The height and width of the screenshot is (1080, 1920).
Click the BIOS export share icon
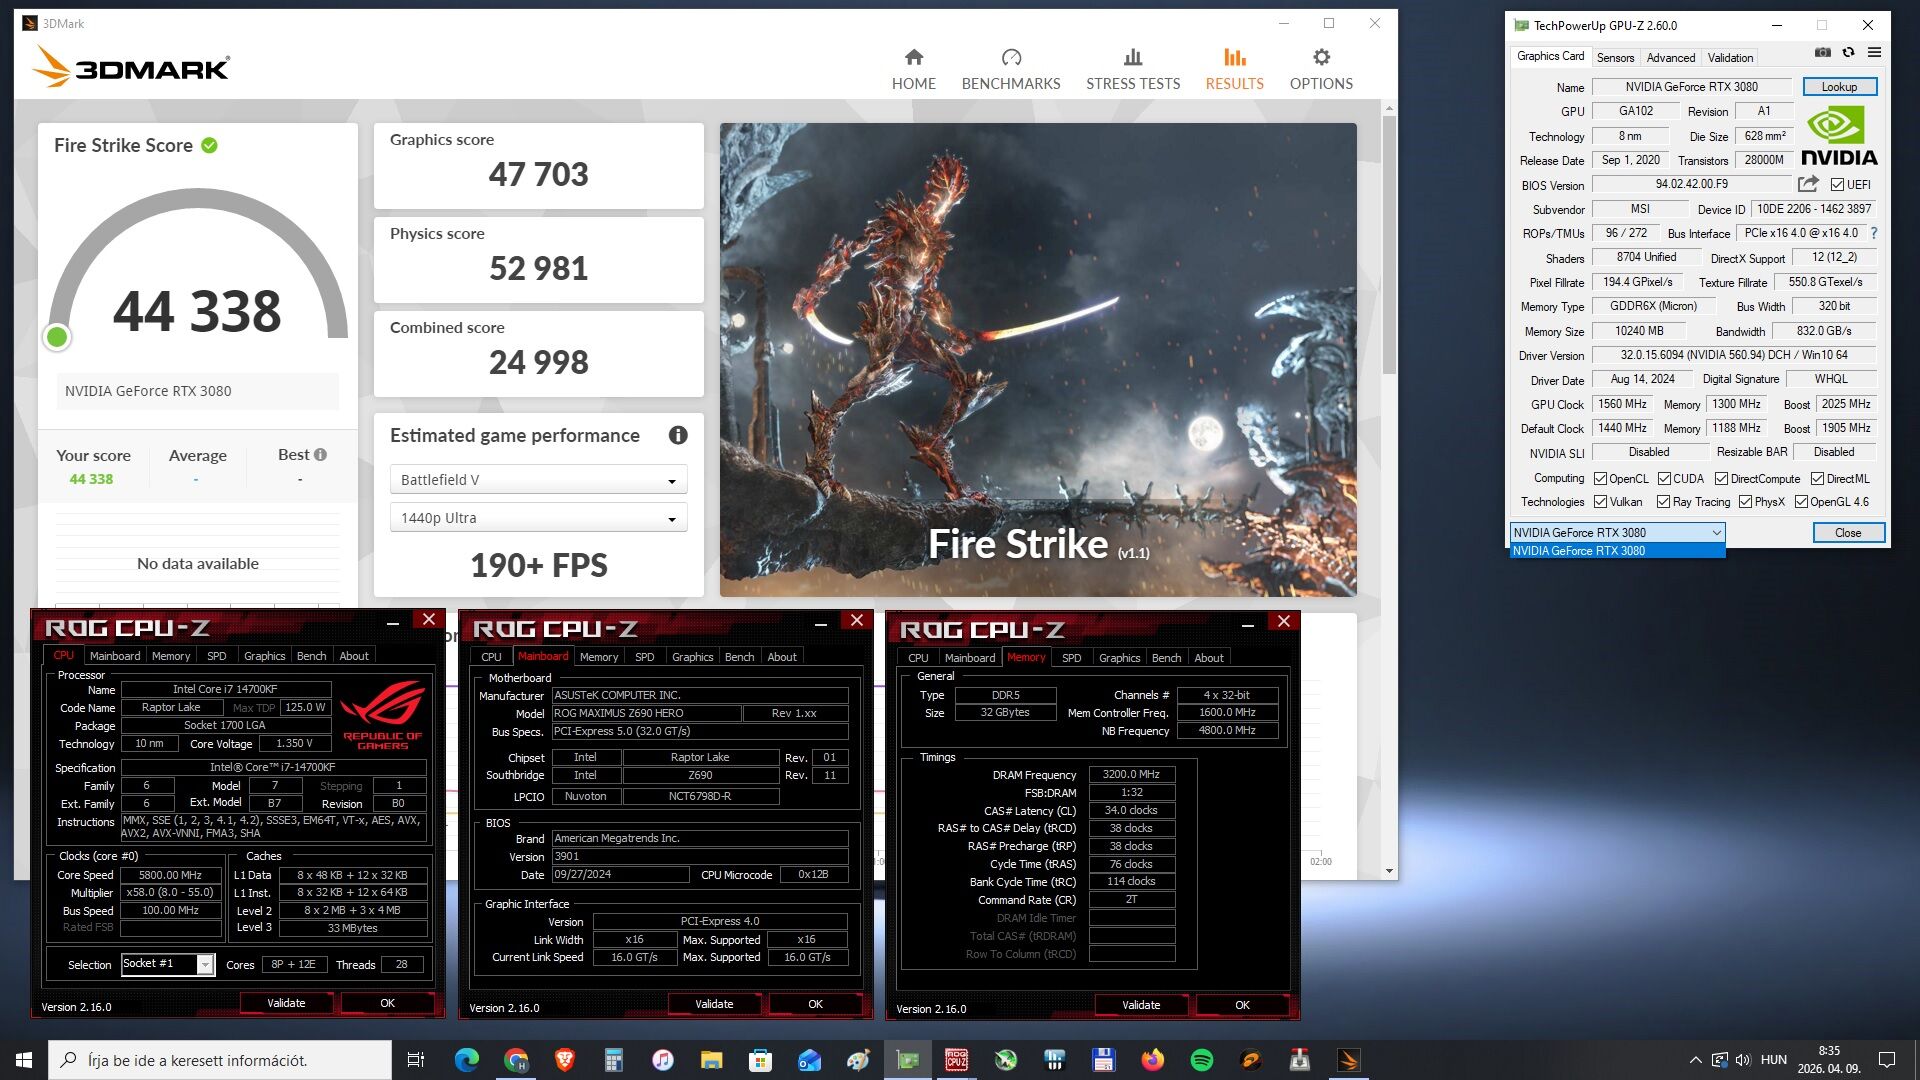point(1807,184)
